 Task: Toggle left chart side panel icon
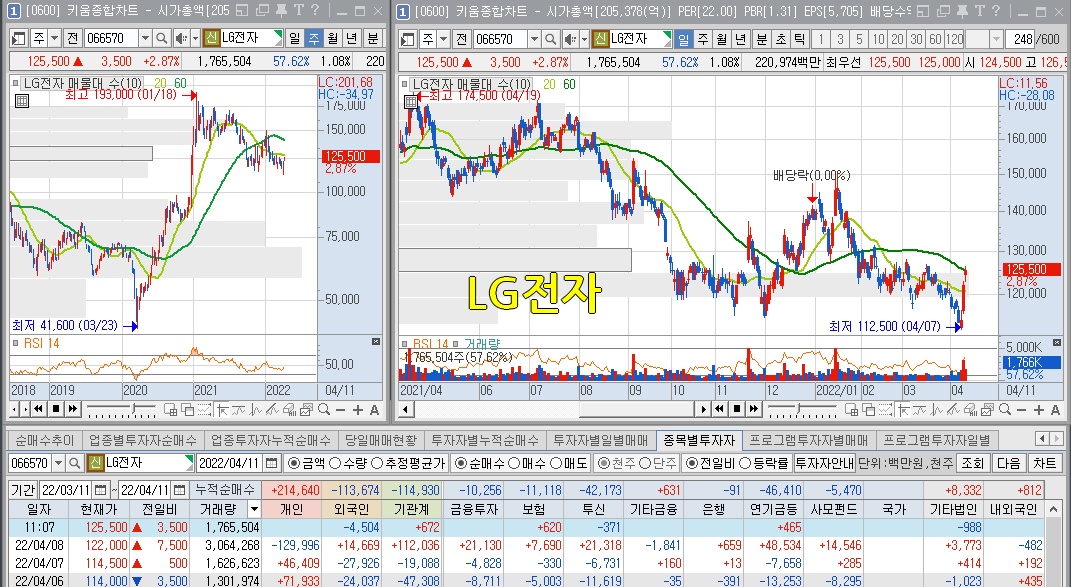coord(18,38)
